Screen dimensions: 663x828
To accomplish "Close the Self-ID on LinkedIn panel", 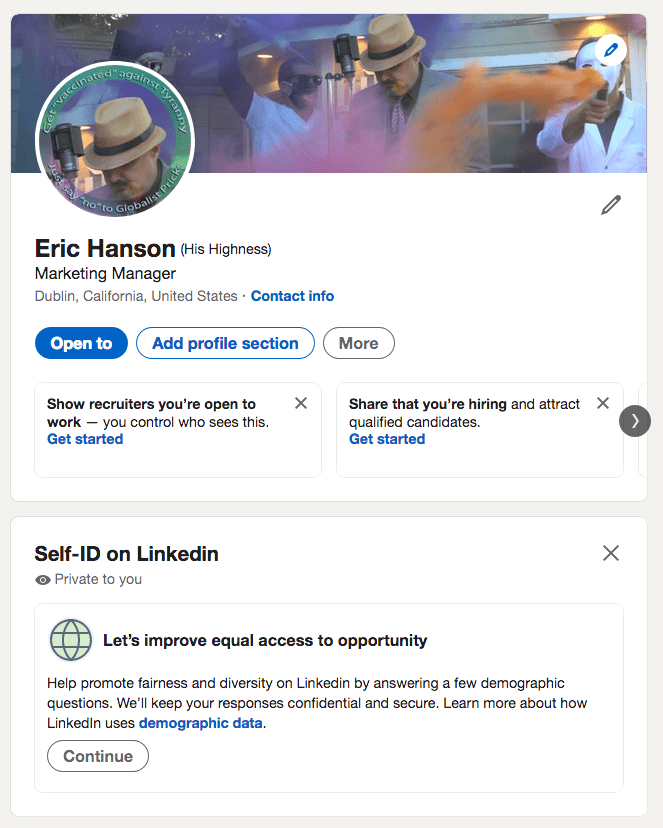I will point(611,553).
